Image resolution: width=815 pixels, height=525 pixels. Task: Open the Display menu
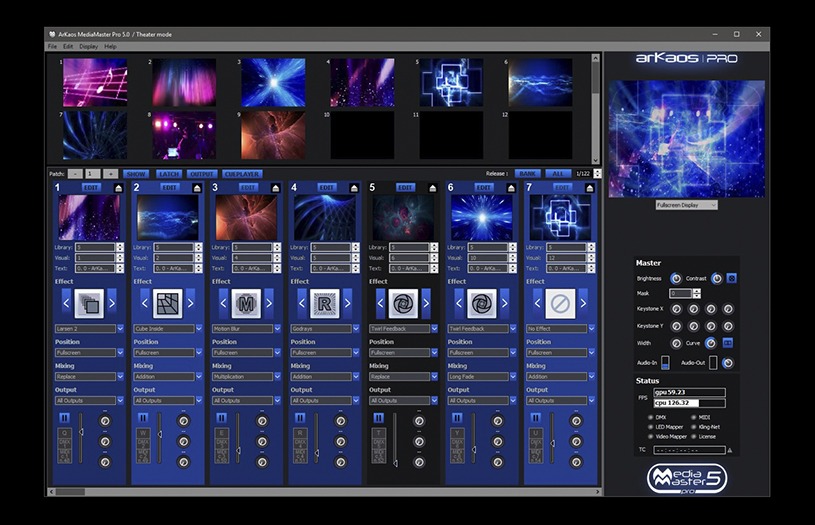click(x=88, y=46)
